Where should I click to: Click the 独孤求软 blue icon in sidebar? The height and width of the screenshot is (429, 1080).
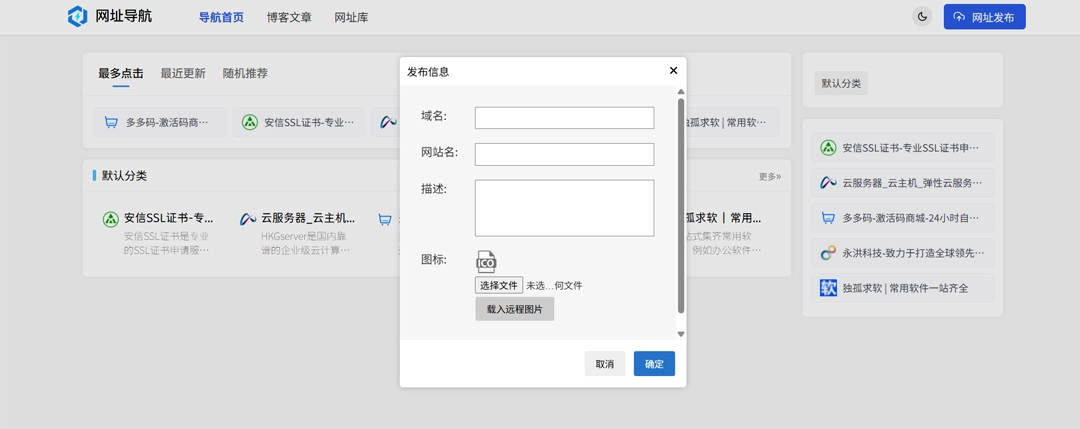pos(828,288)
